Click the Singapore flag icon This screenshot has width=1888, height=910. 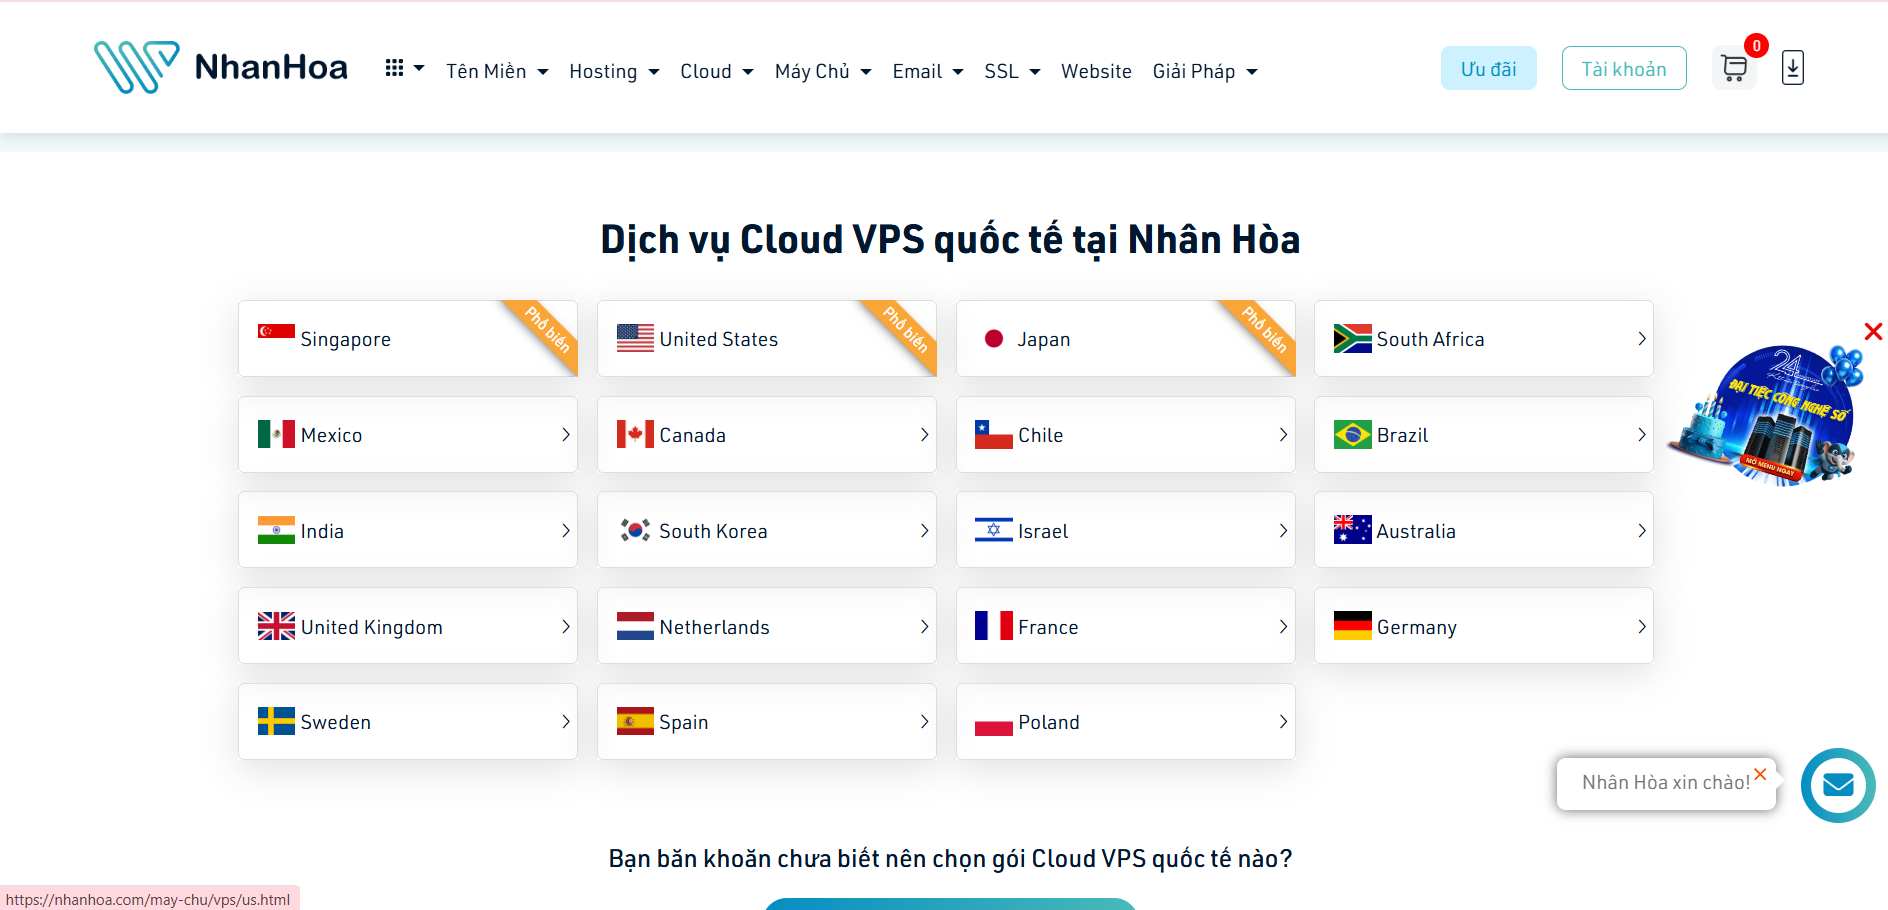(x=276, y=332)
